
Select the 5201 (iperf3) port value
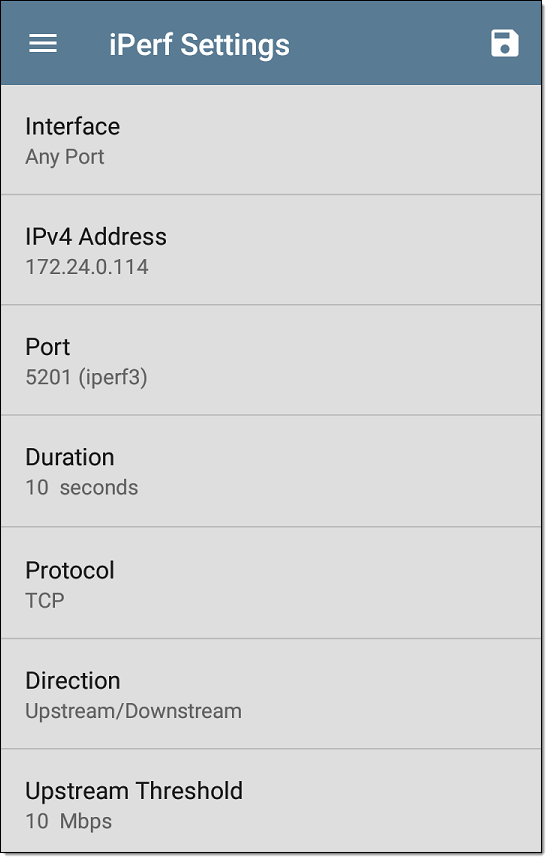click(x=87, y=378)
